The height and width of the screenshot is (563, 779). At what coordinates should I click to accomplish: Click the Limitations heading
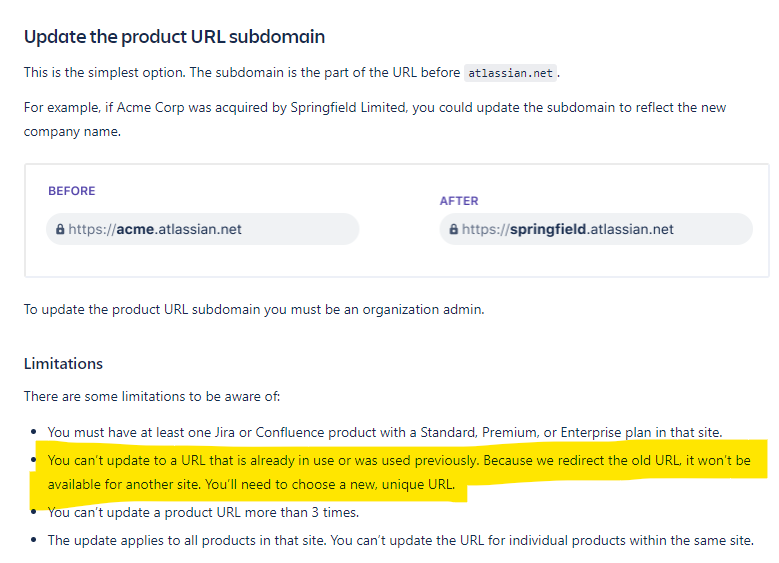tap(63, 363)
